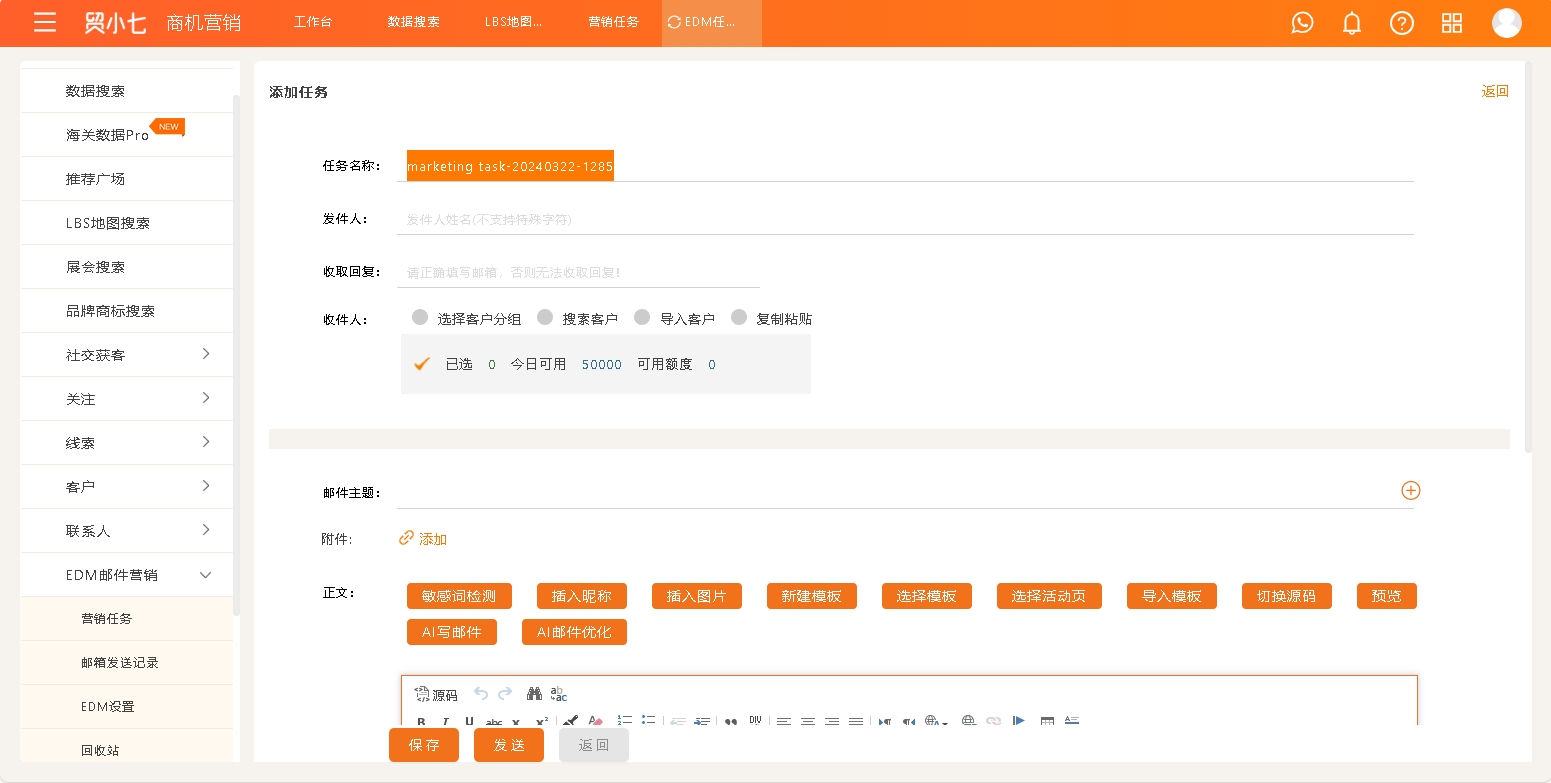Image resolution: width=1551 pixels, height=783 pixels.
Task: Click the AI邮件优化 button
Action: coord(574,632)
